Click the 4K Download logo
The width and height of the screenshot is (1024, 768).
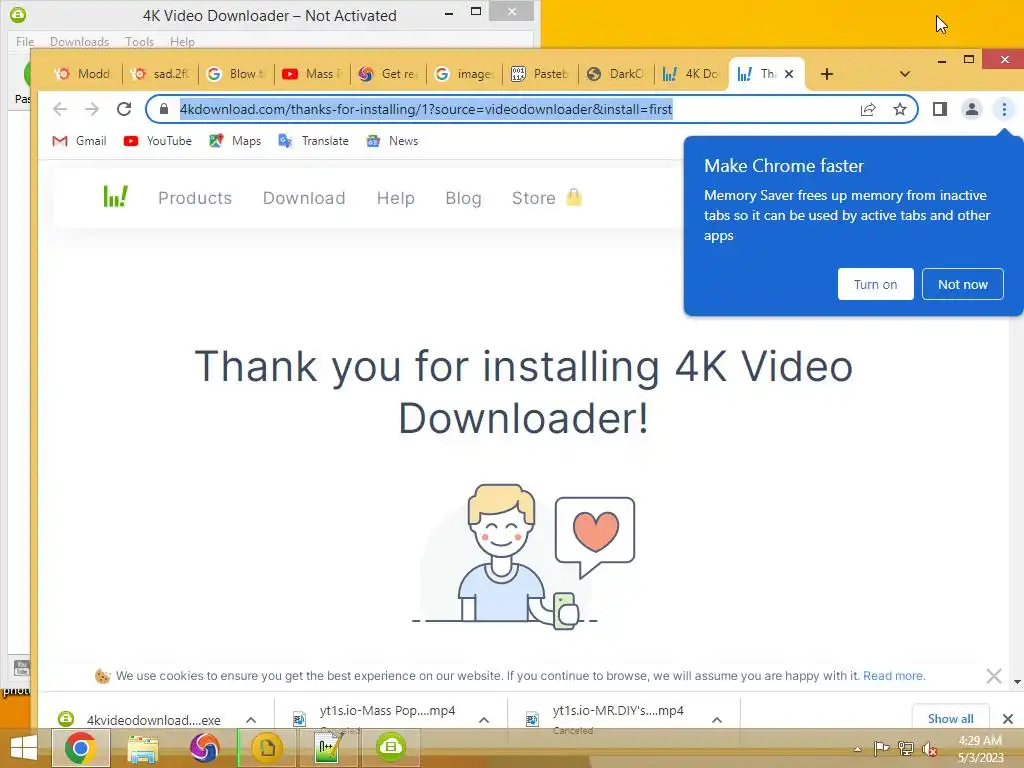pos(116,197)
